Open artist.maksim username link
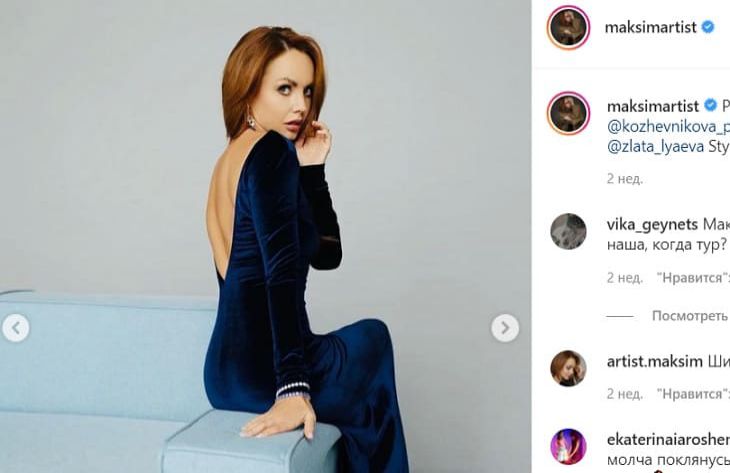 tap(655, 361)
